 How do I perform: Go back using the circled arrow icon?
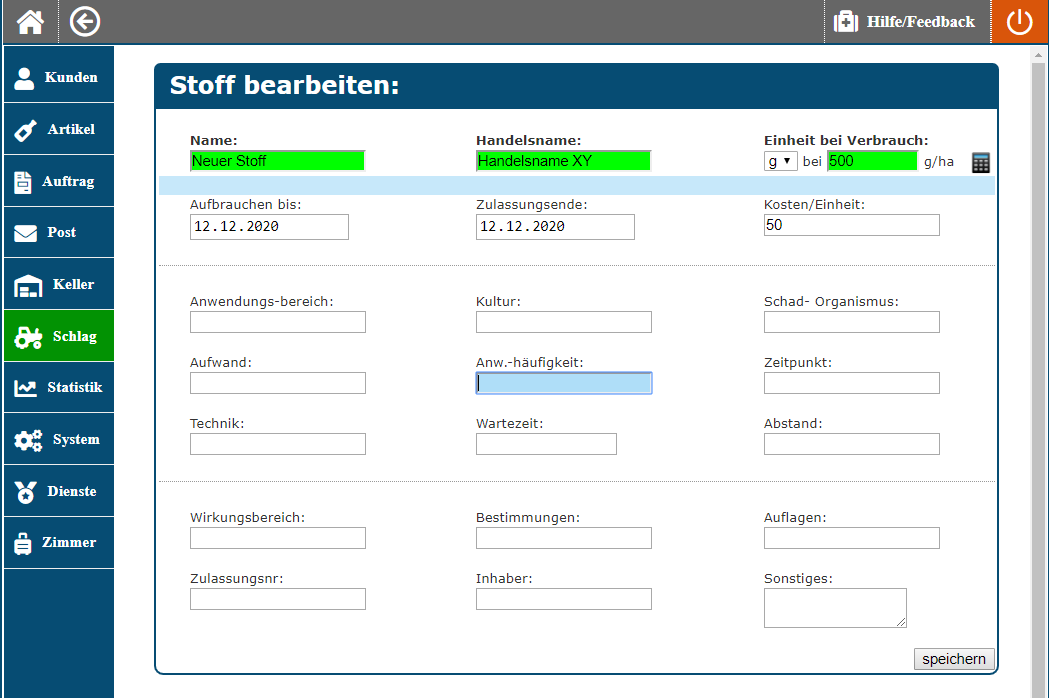coord(85,21)
